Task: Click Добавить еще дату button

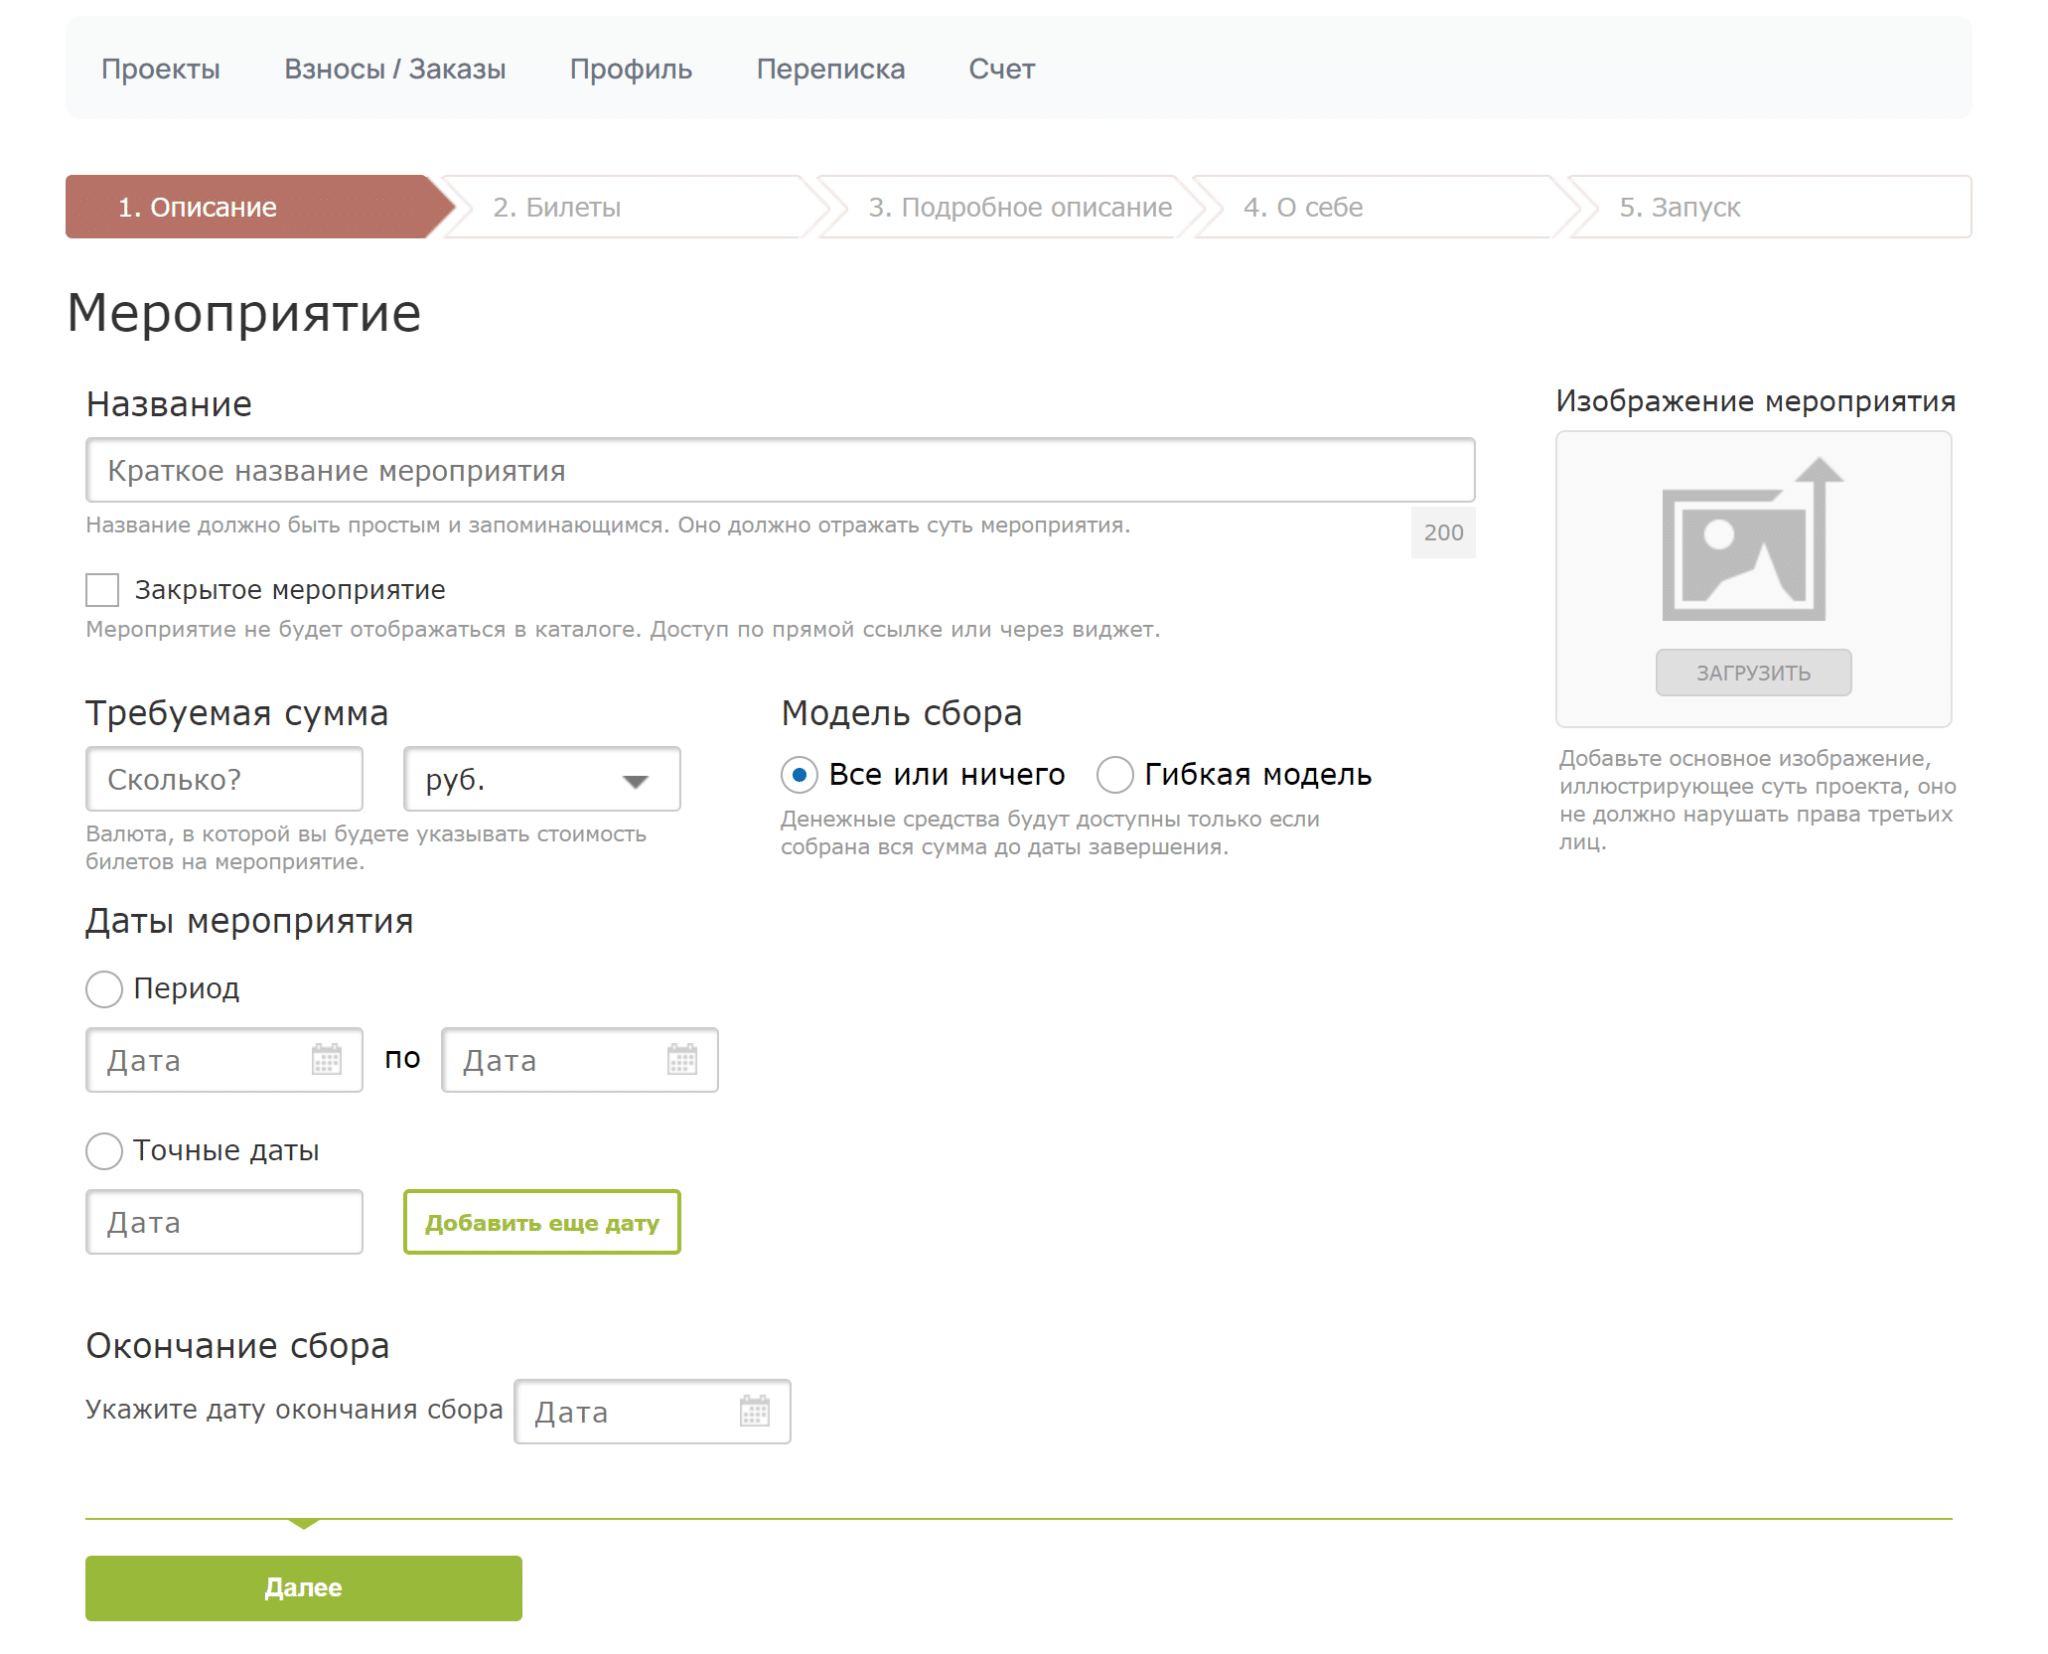Action: click(541, 1222)
